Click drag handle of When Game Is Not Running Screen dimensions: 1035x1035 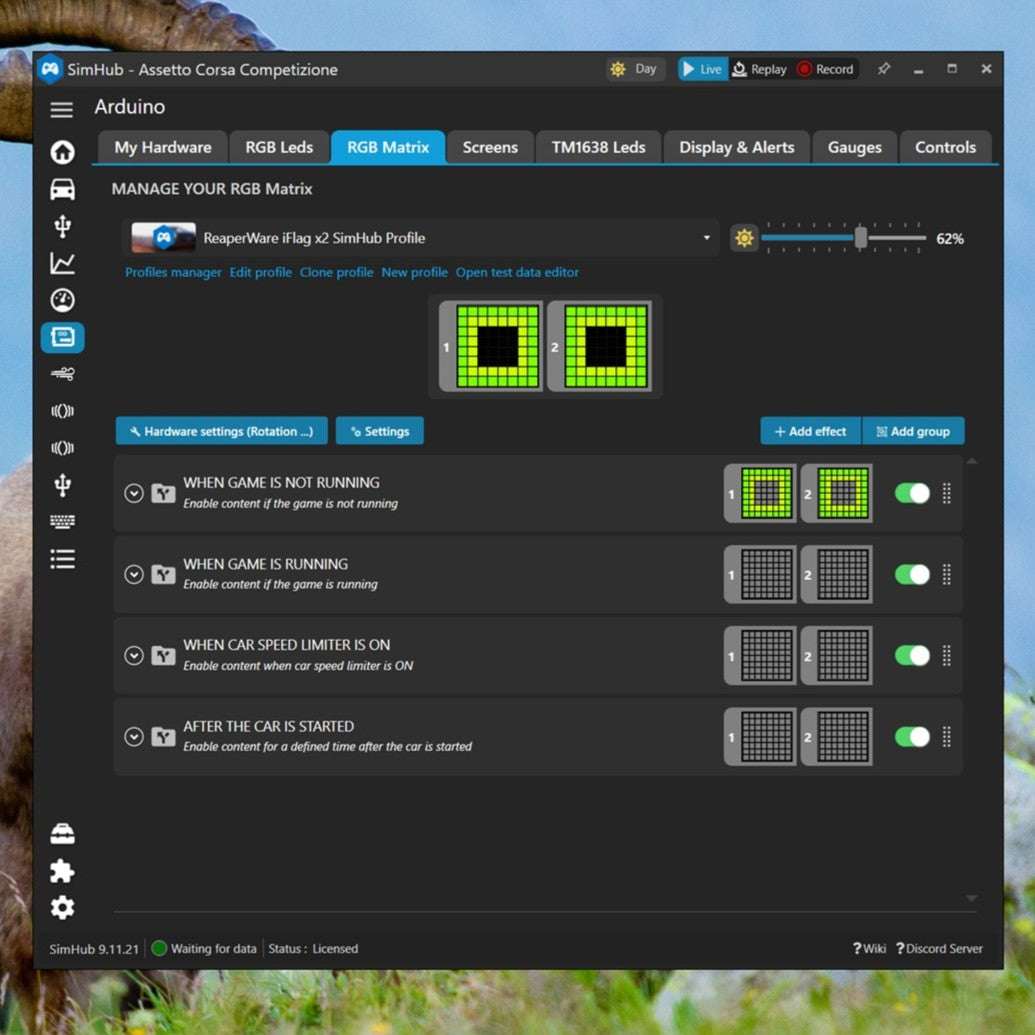947,493
